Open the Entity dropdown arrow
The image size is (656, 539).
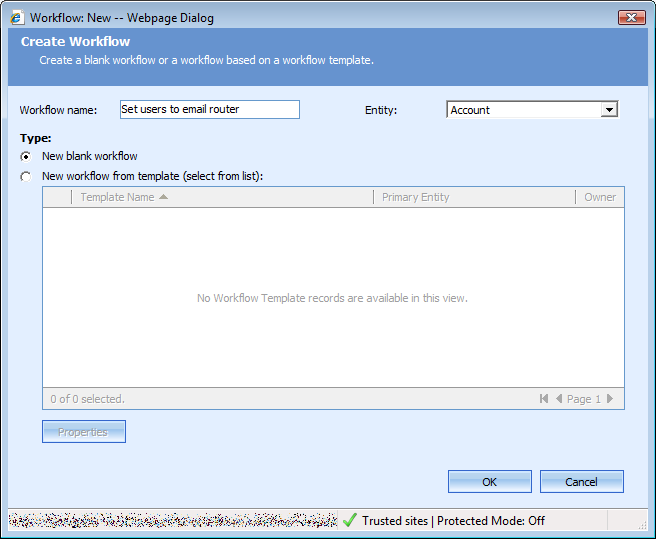(609, 110)
